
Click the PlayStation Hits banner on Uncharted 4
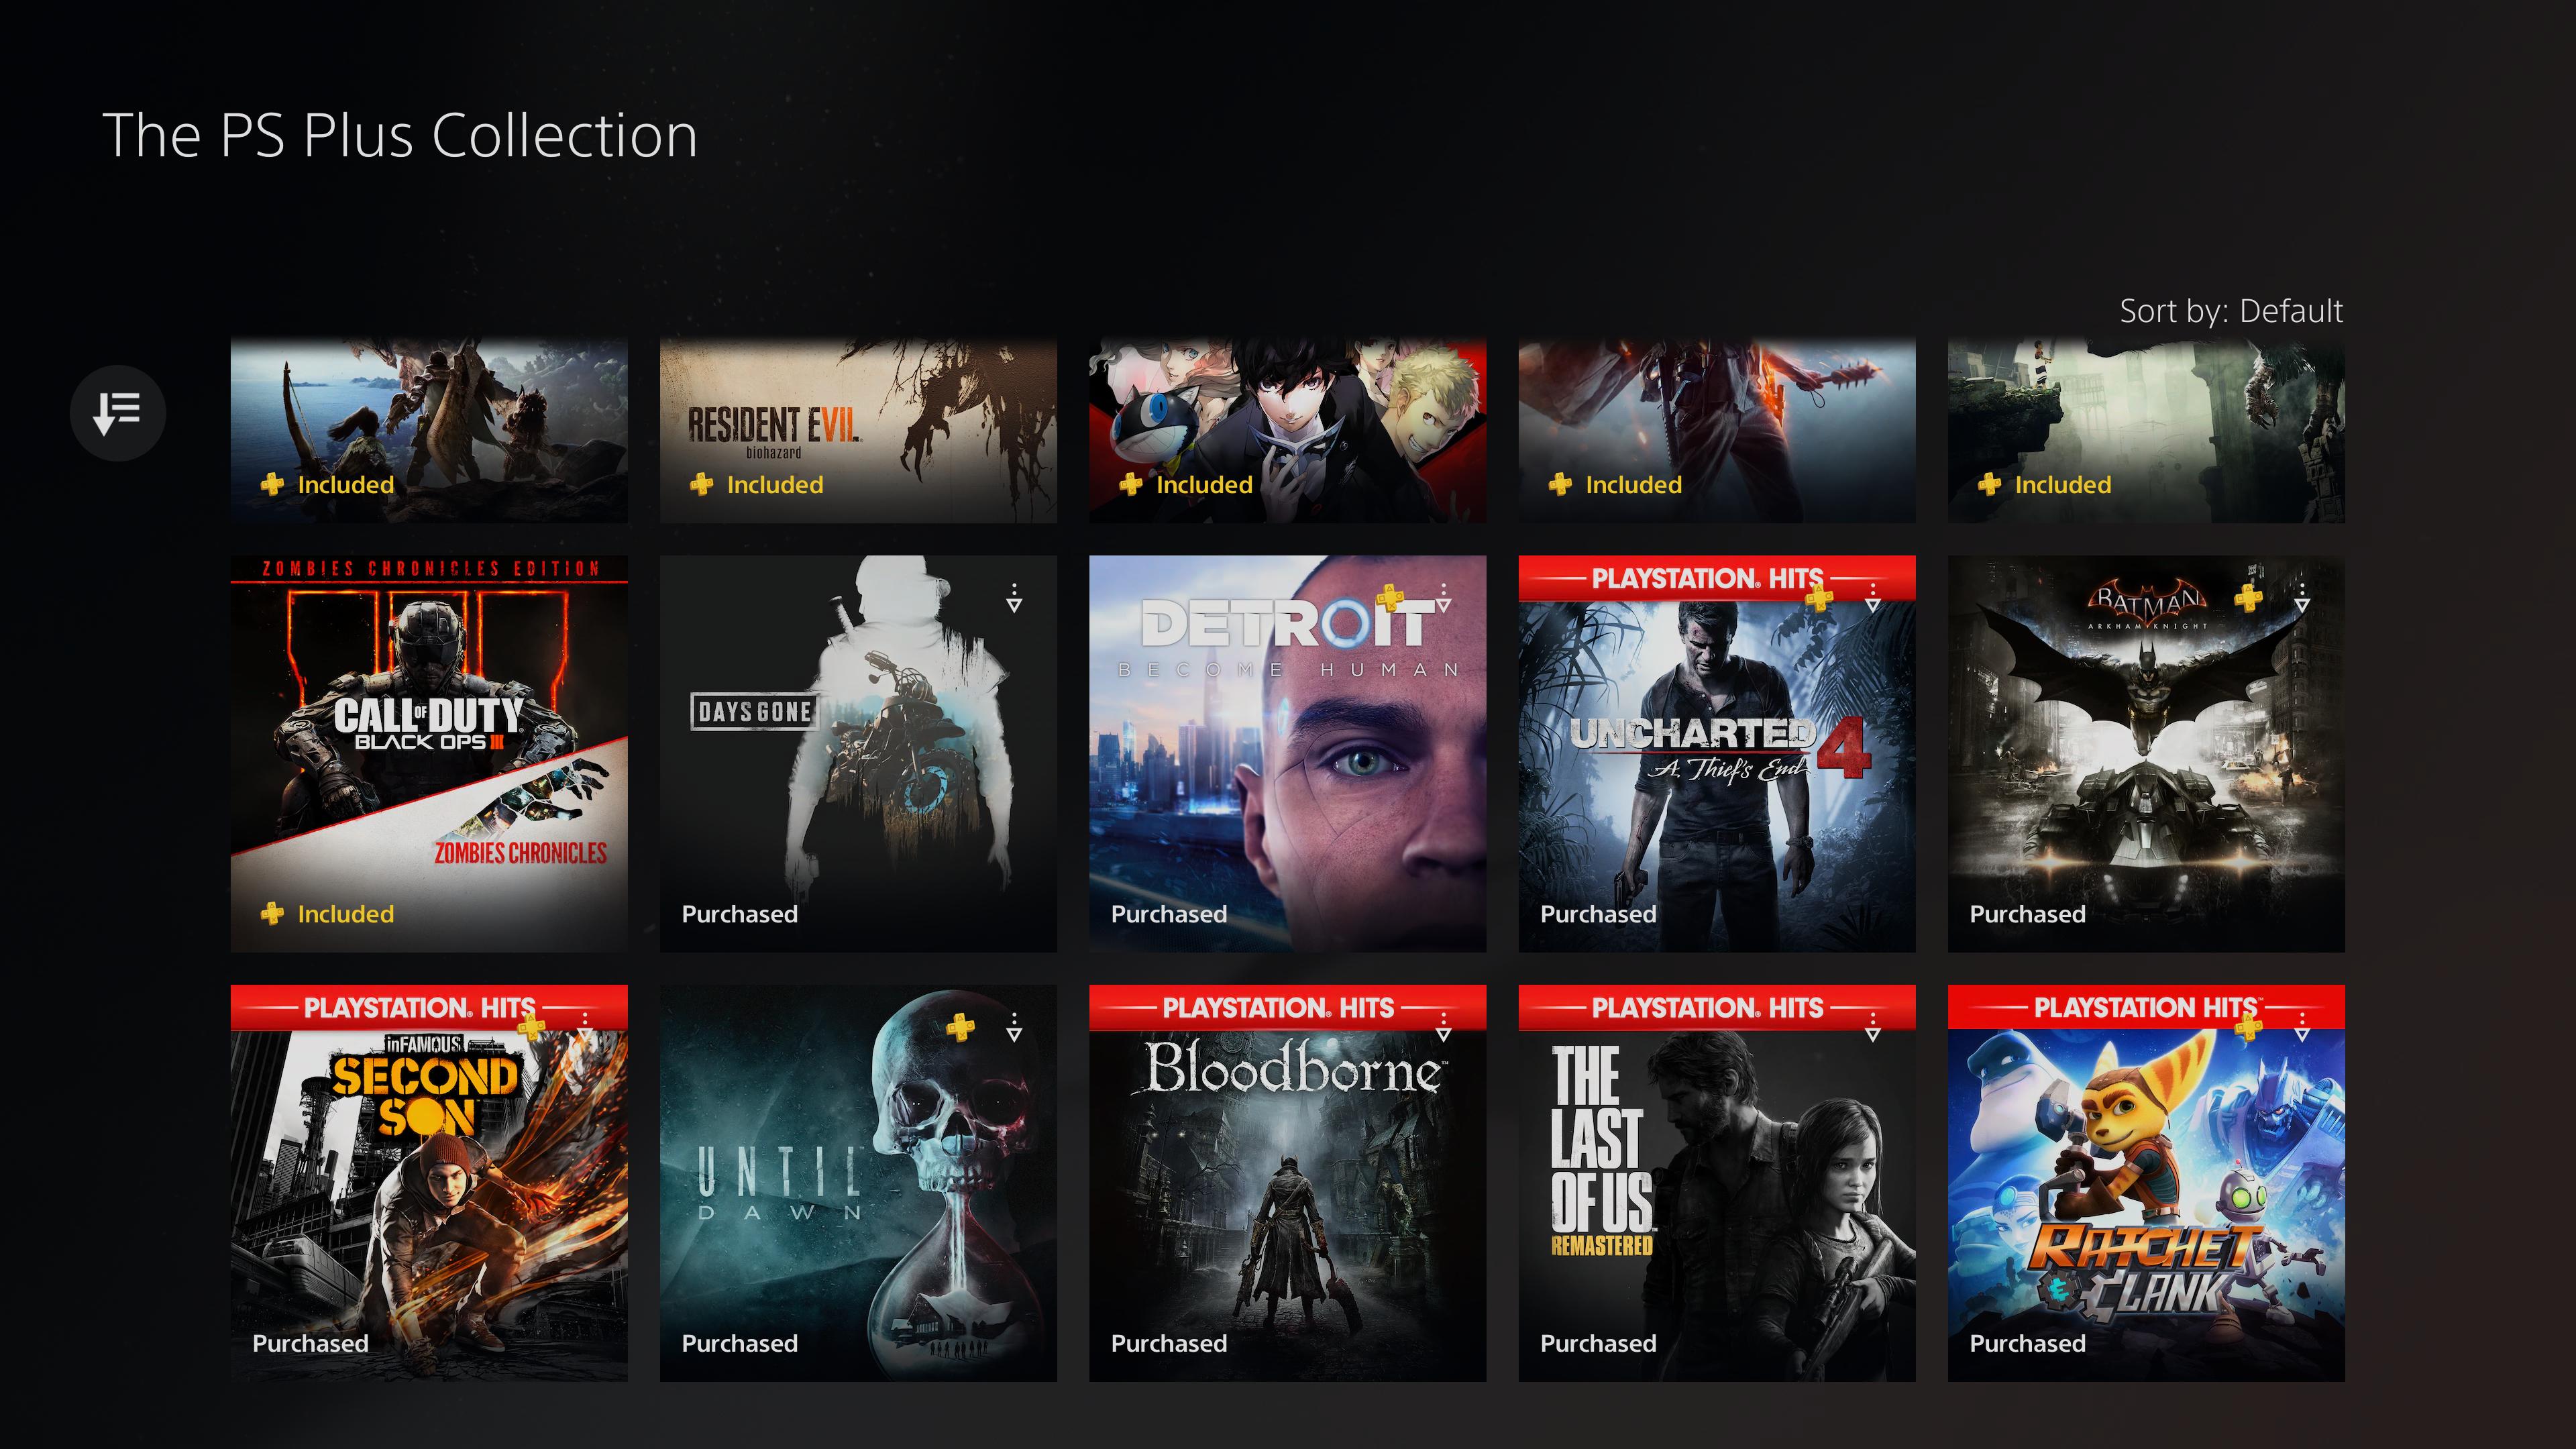click(x=1690, y=577)
